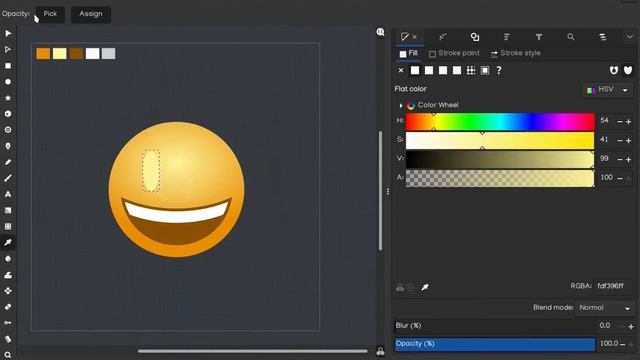Select the Pencil freehand tool
The image size is (640, 360).
(8, 162)
